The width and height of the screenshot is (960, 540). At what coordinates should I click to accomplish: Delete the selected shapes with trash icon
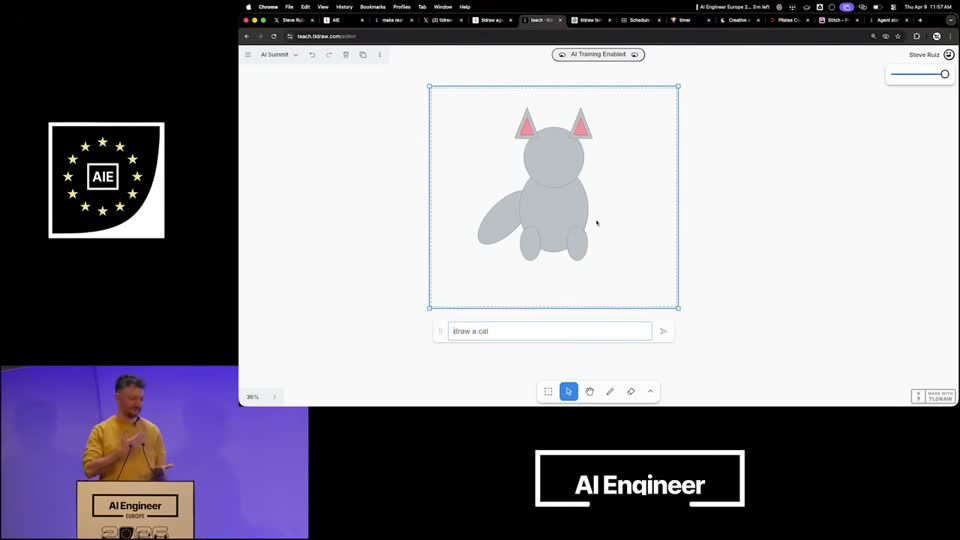pyautogui.click(x=346, y=54)
